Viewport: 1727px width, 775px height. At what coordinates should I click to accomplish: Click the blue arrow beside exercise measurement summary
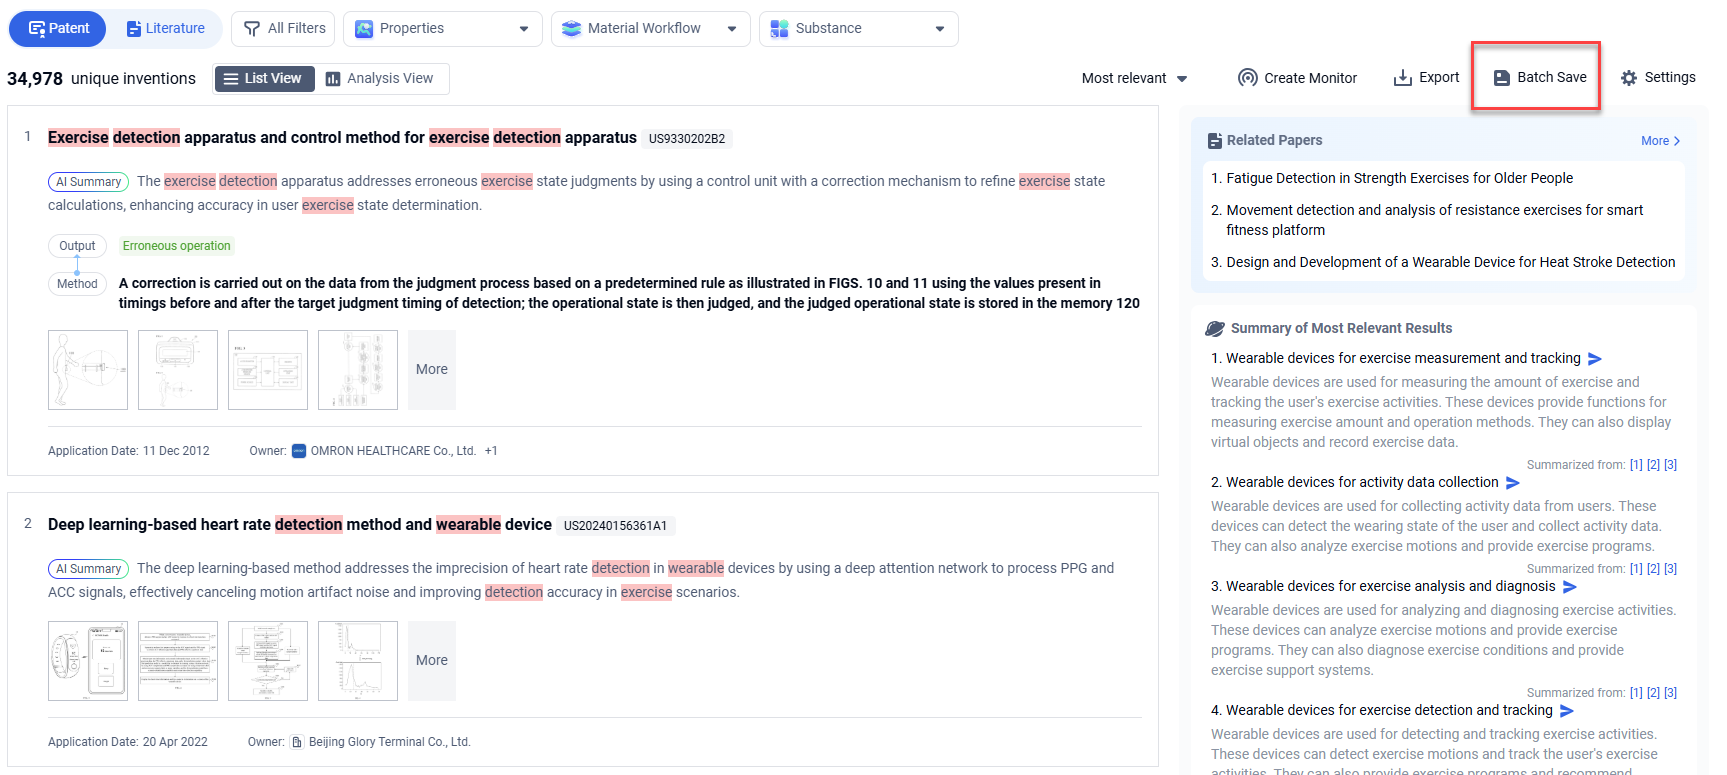tap(1595, 359)
